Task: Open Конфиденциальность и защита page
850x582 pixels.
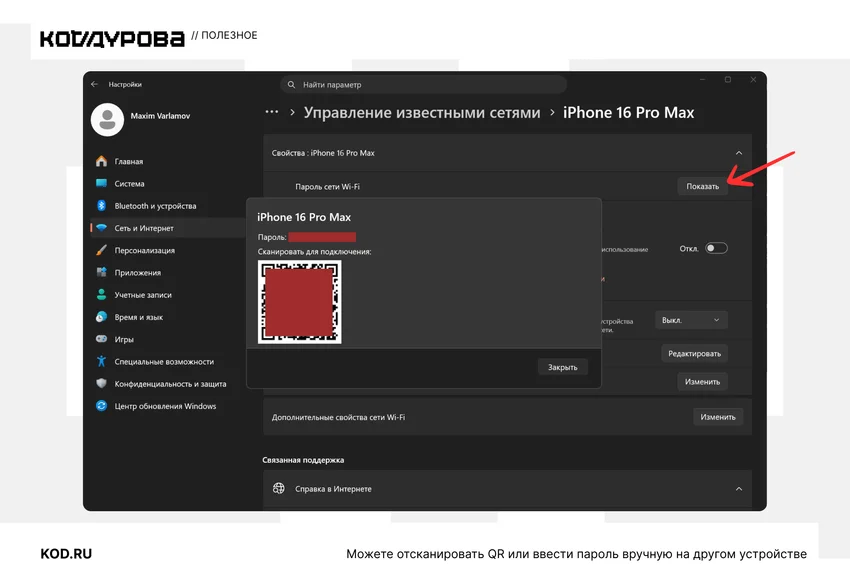Action: click(x=168, y=383)
